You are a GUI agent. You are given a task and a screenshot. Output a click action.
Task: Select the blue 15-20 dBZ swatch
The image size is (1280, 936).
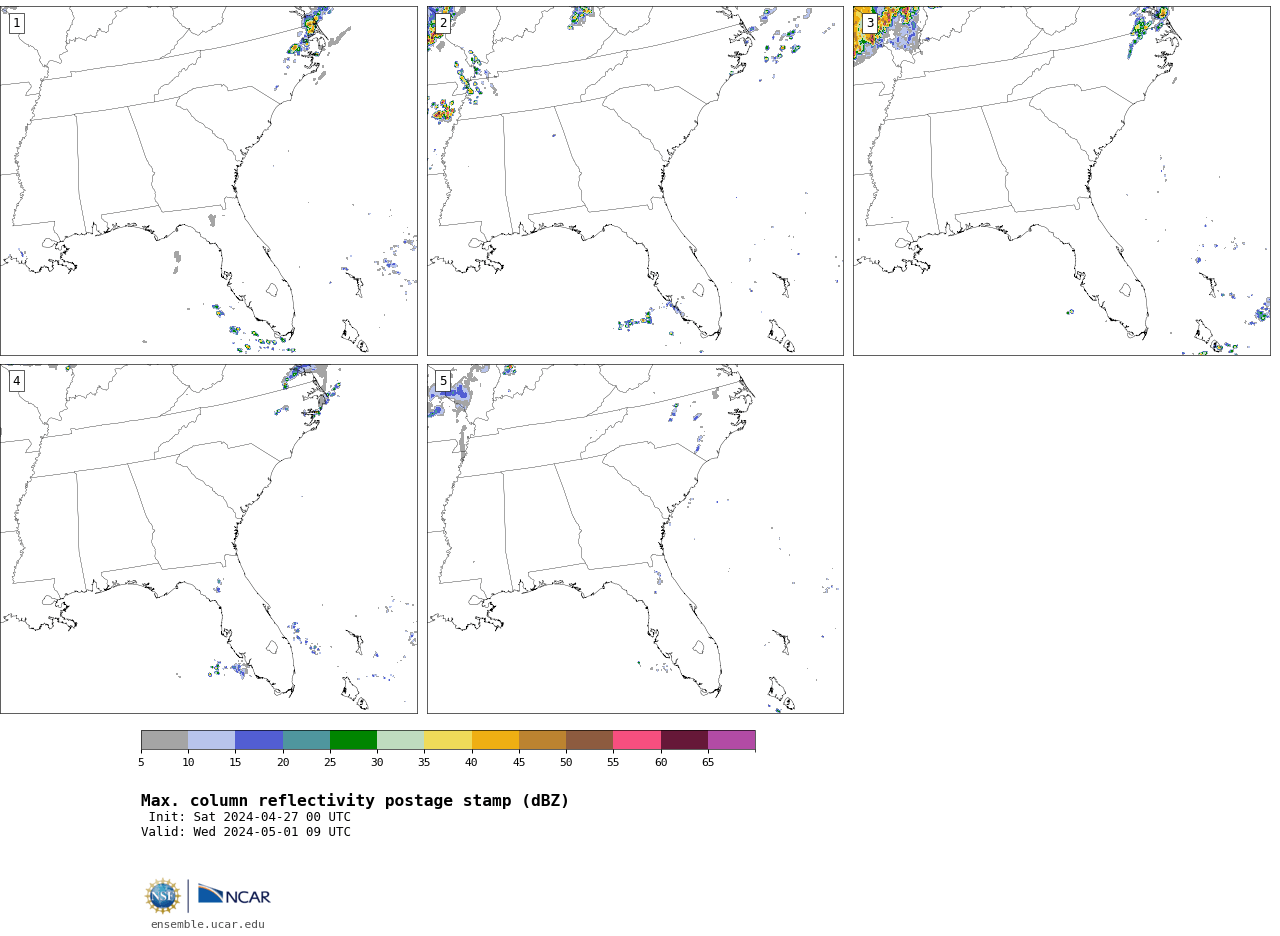pyautogui.click(x=259, y=740)
